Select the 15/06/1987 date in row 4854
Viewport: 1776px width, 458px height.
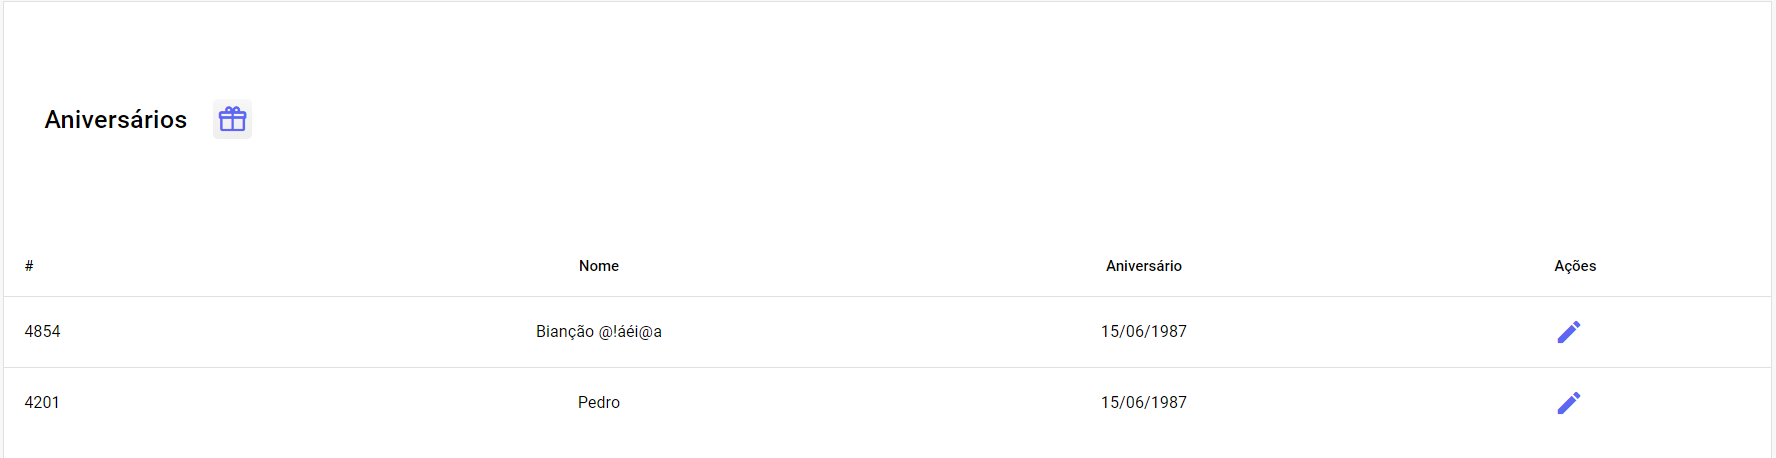(x=1144, y=332)
